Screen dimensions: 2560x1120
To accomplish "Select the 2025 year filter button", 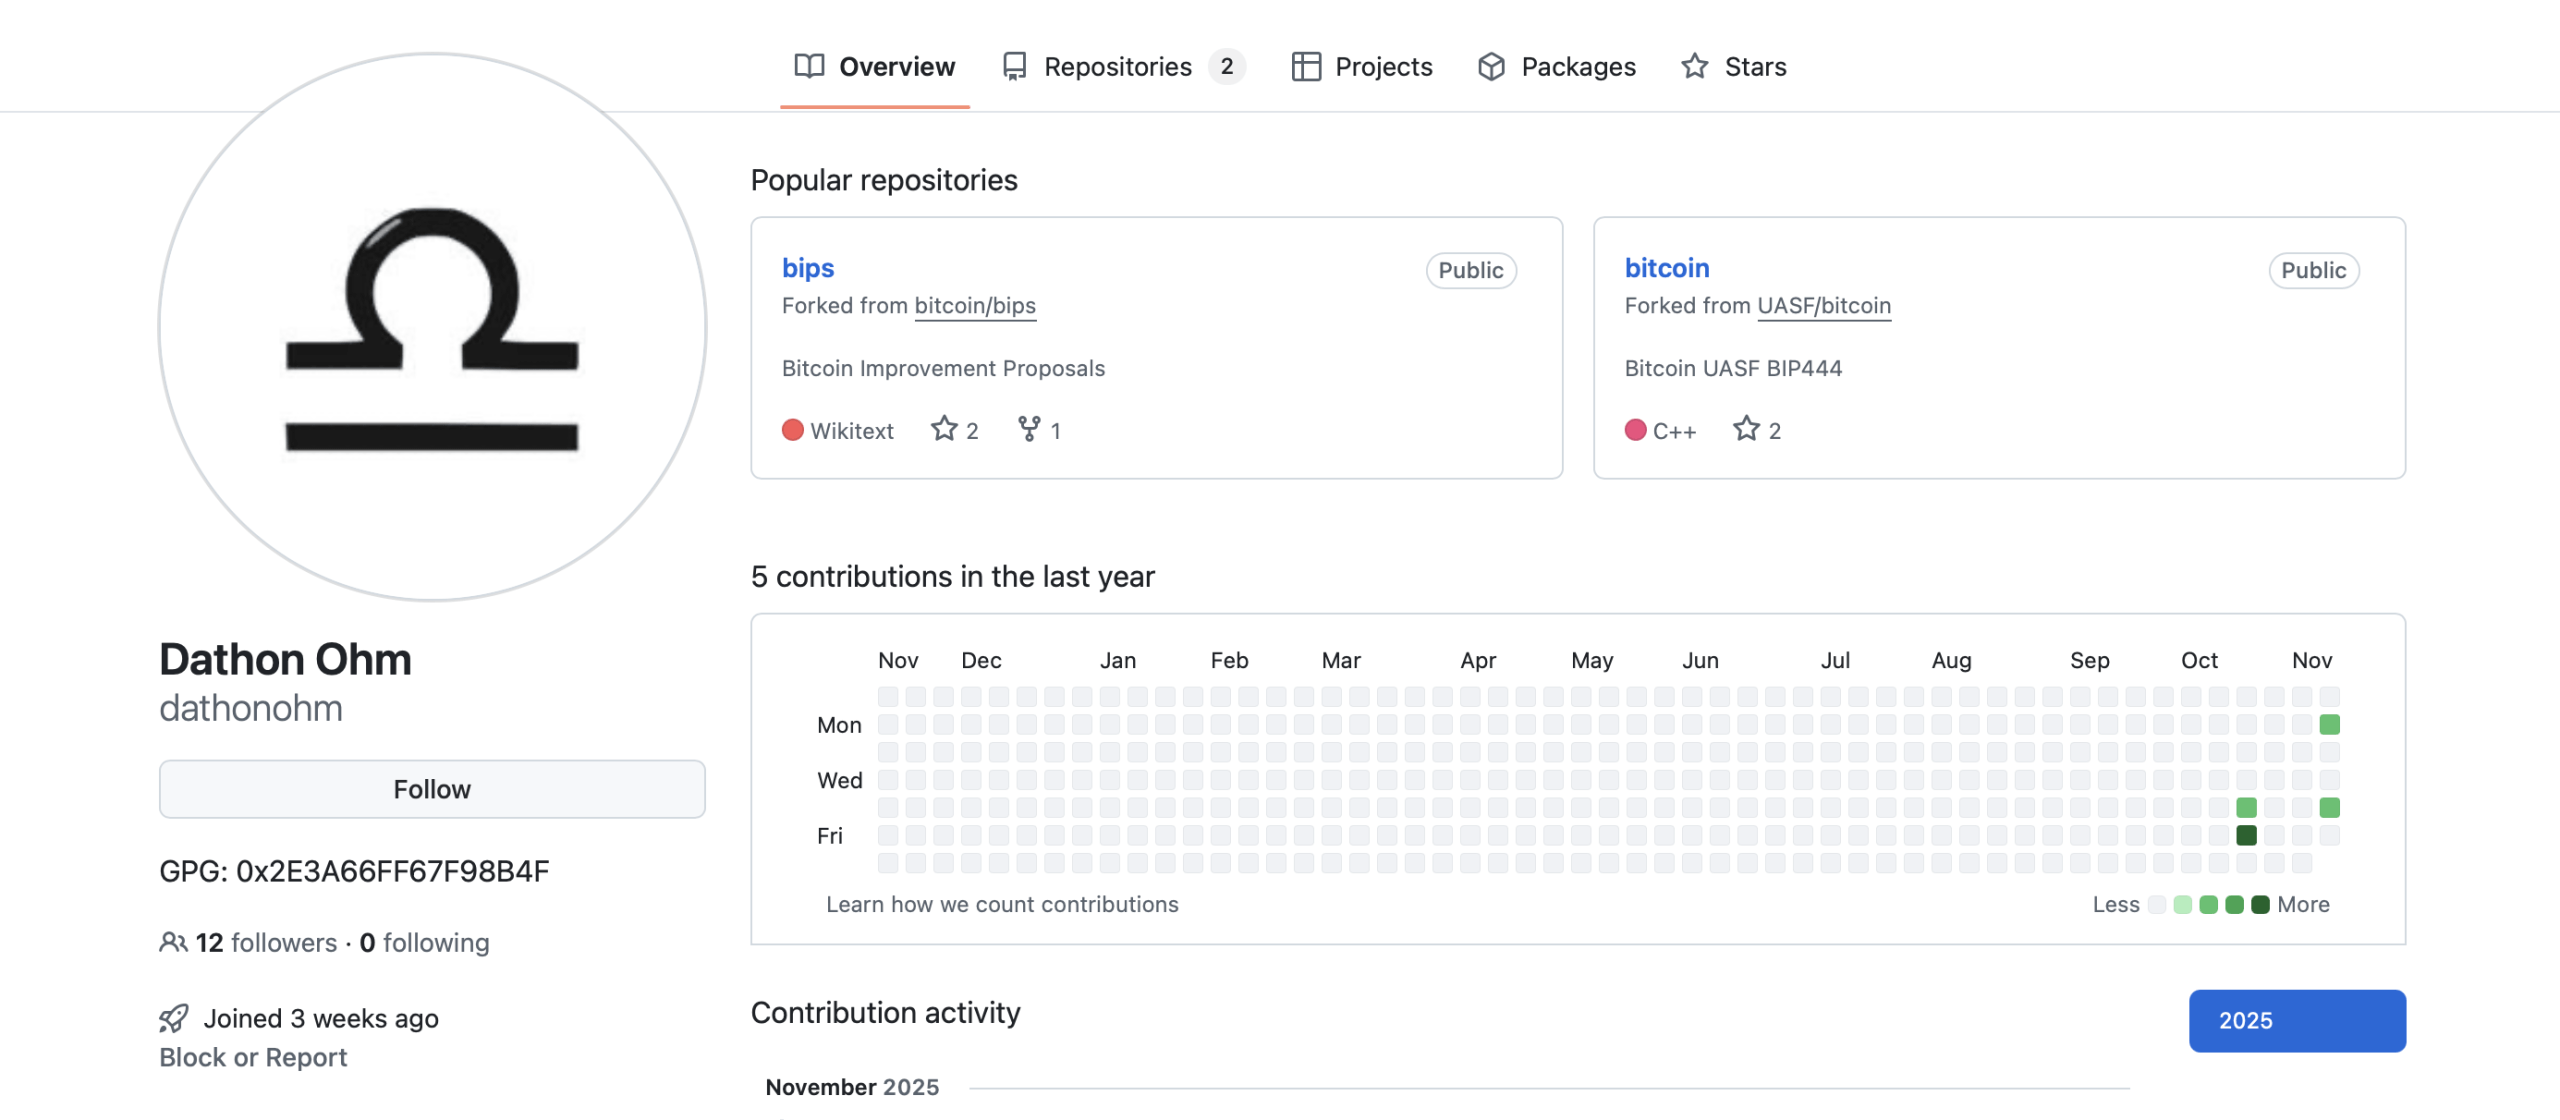I will point(2296,1020).
